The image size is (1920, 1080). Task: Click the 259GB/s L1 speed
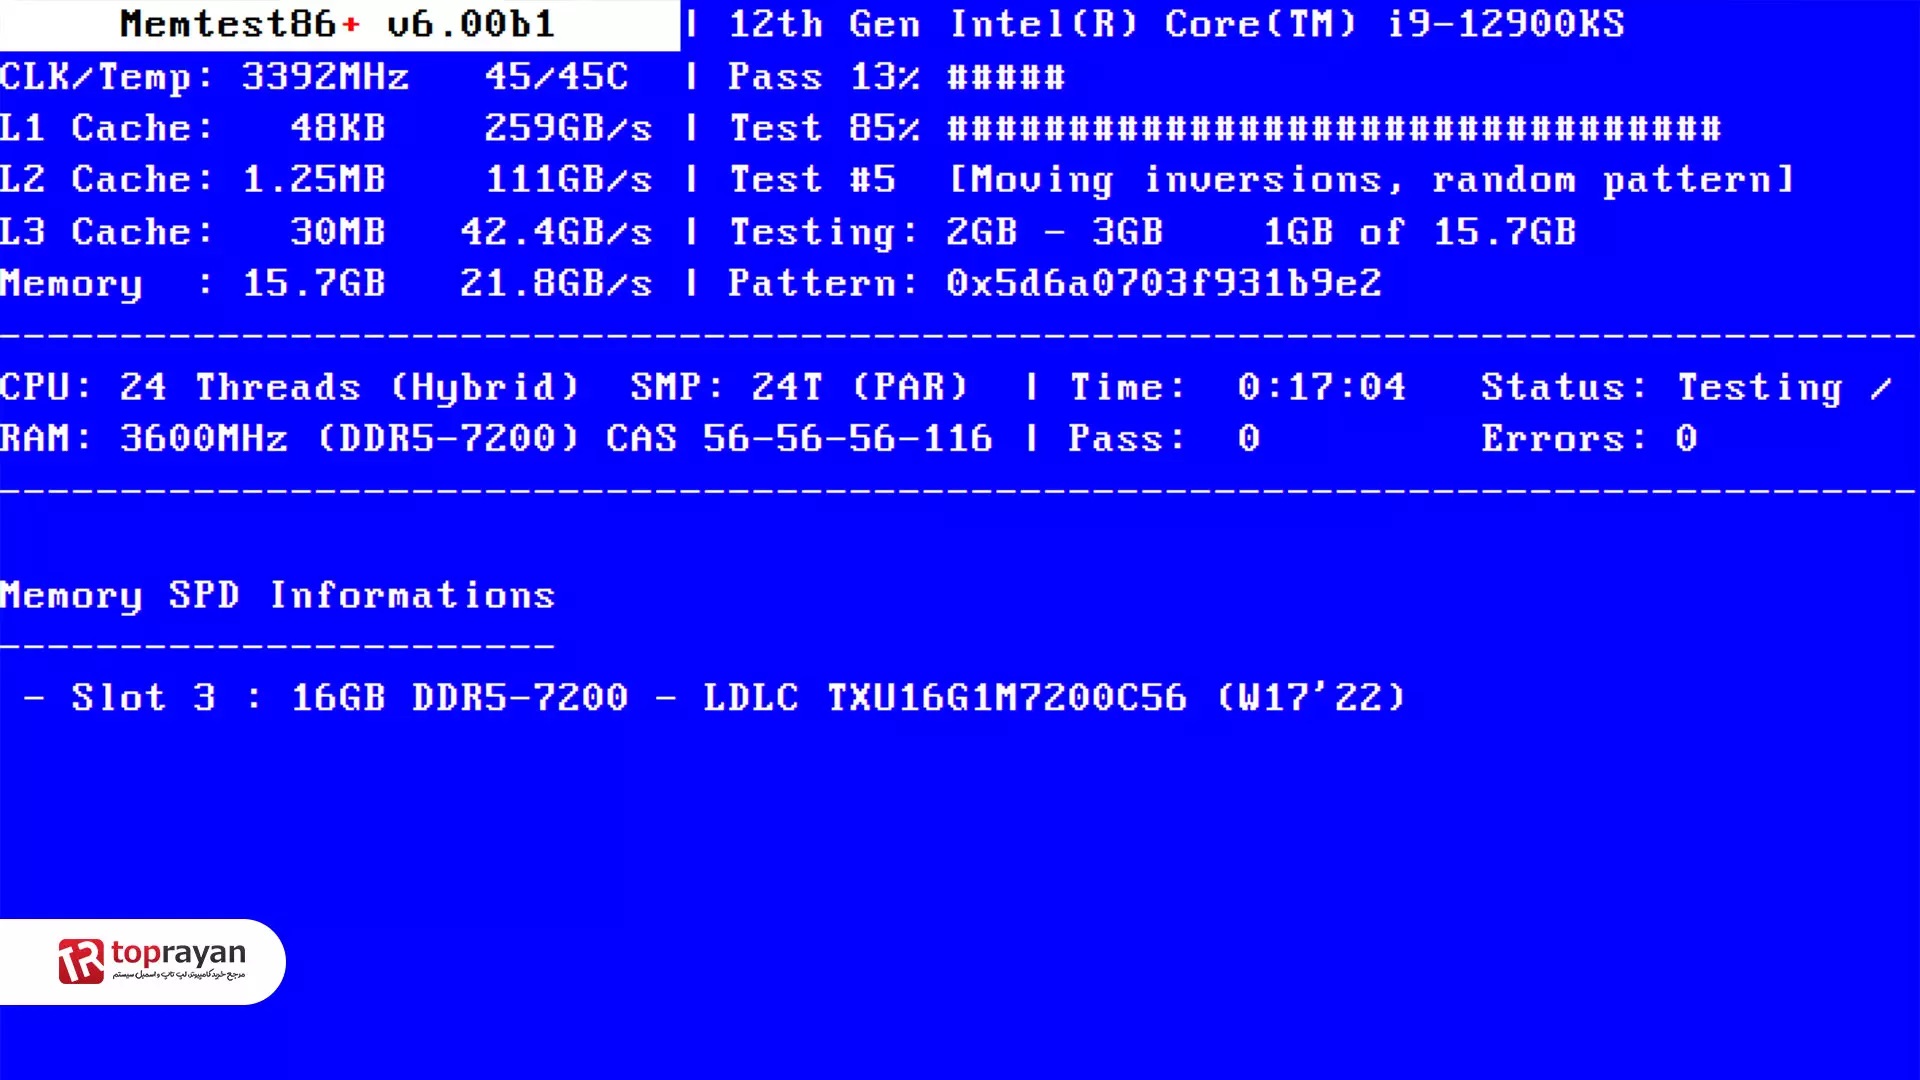[x=568, y=128]
